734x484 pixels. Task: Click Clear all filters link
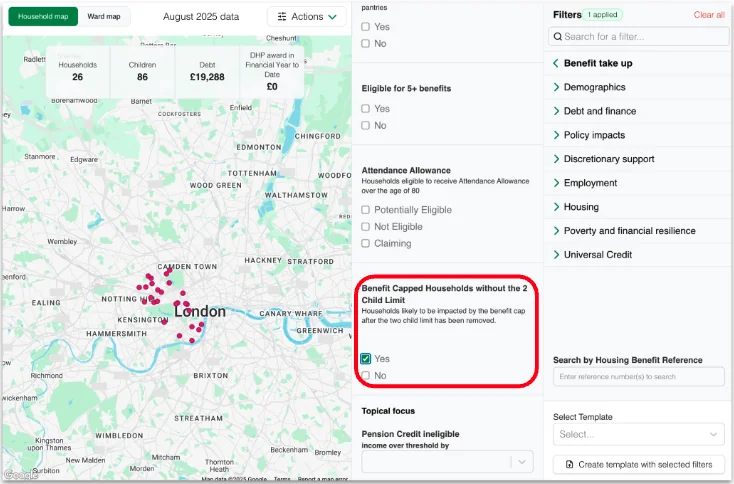click(x=708, y=15)
